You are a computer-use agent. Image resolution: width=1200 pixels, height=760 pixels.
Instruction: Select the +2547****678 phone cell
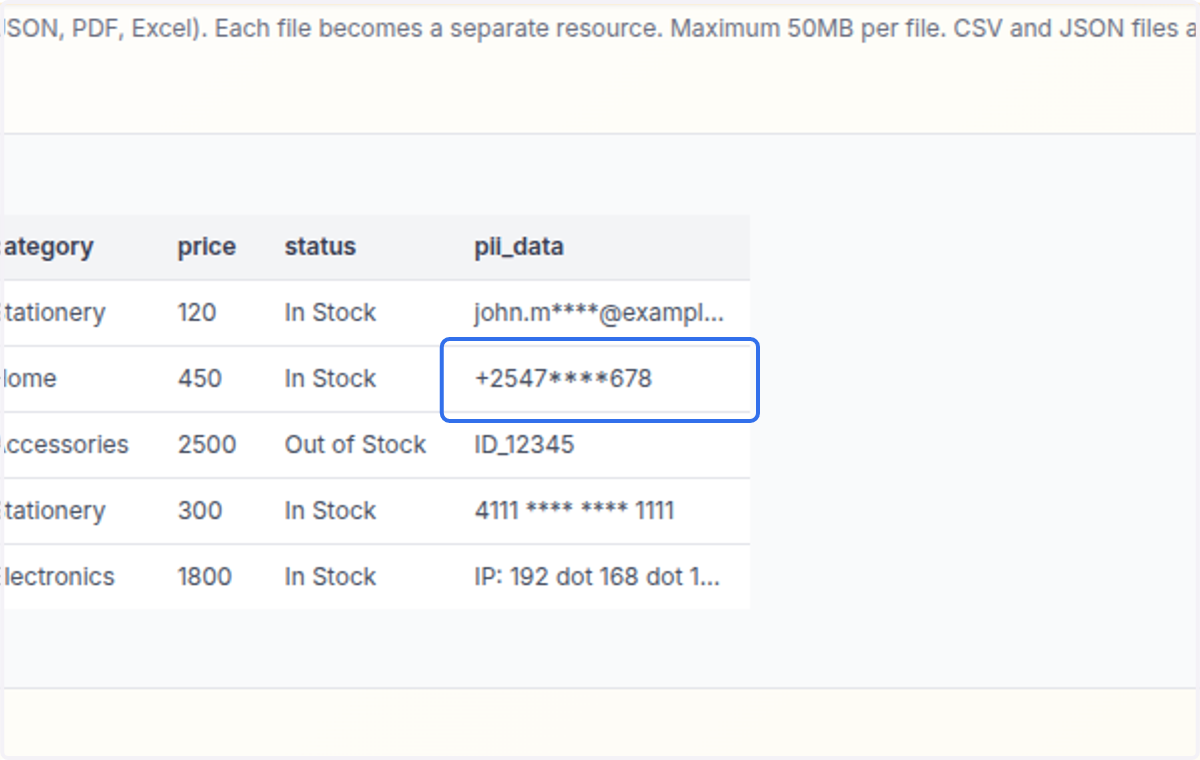click(x=600, y=379)
